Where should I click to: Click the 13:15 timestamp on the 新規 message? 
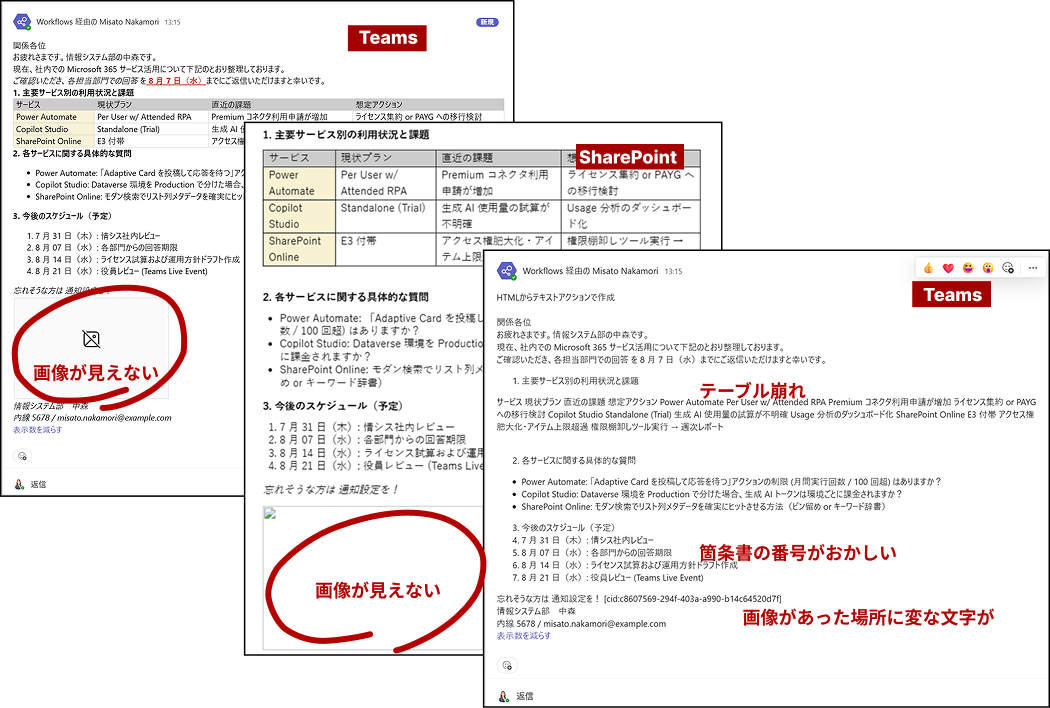(x=172, y=21)
